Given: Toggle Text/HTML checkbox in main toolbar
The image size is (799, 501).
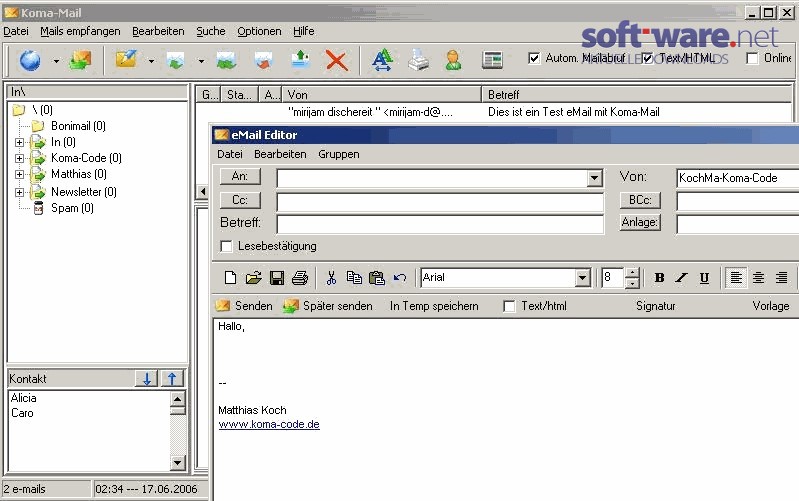Looking at the screenshot, I should 647,58.
